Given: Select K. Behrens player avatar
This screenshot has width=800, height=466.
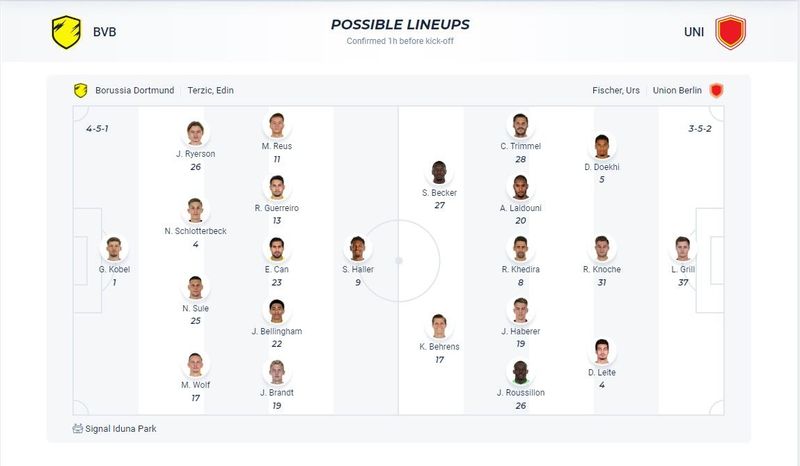Looking at the screenshot, I should point(439,326).
